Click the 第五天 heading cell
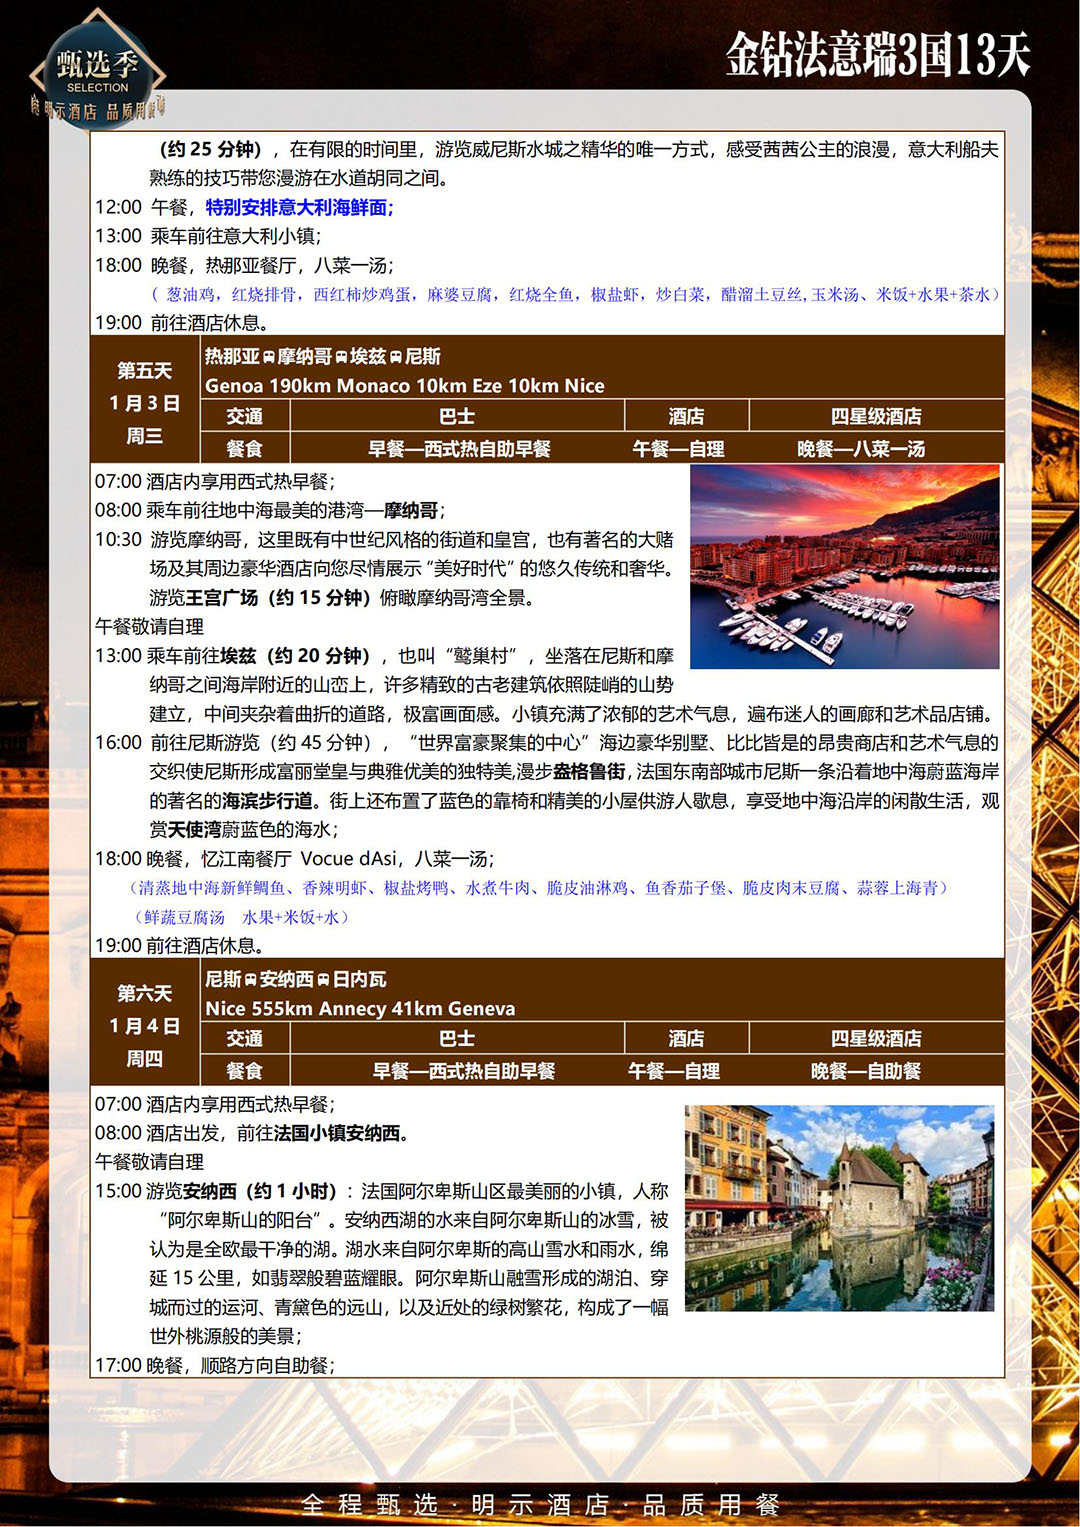Viewport: 1080px width, 1527px height. pos(145,371)
